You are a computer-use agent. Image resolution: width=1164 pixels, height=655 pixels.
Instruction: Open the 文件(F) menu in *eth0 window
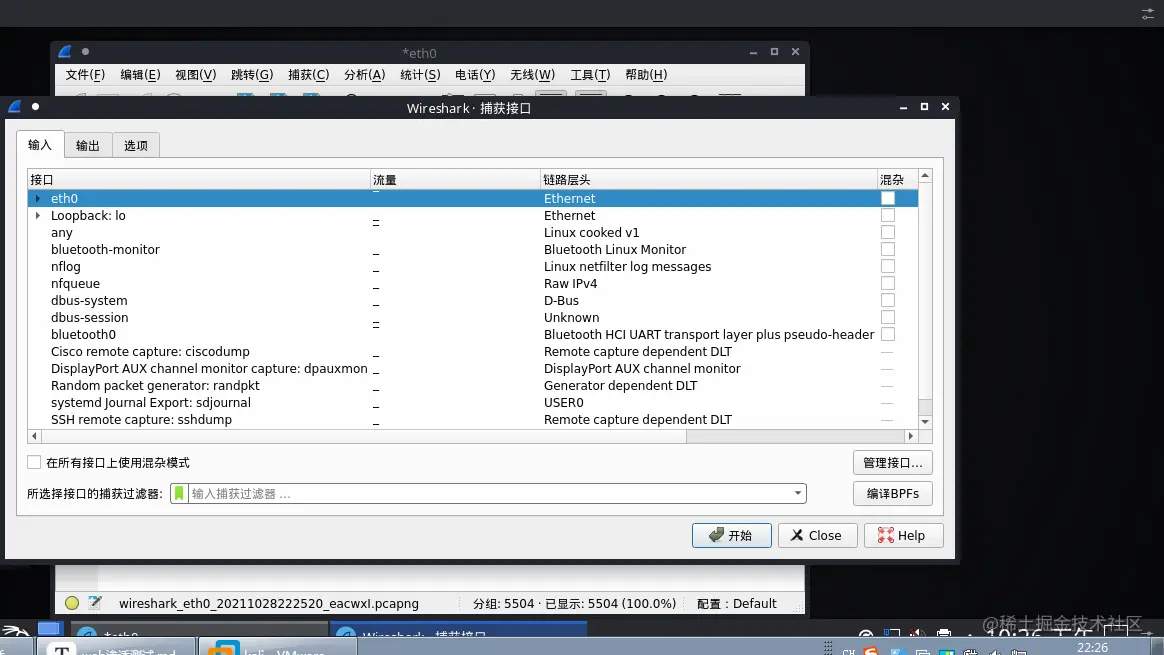85,74
